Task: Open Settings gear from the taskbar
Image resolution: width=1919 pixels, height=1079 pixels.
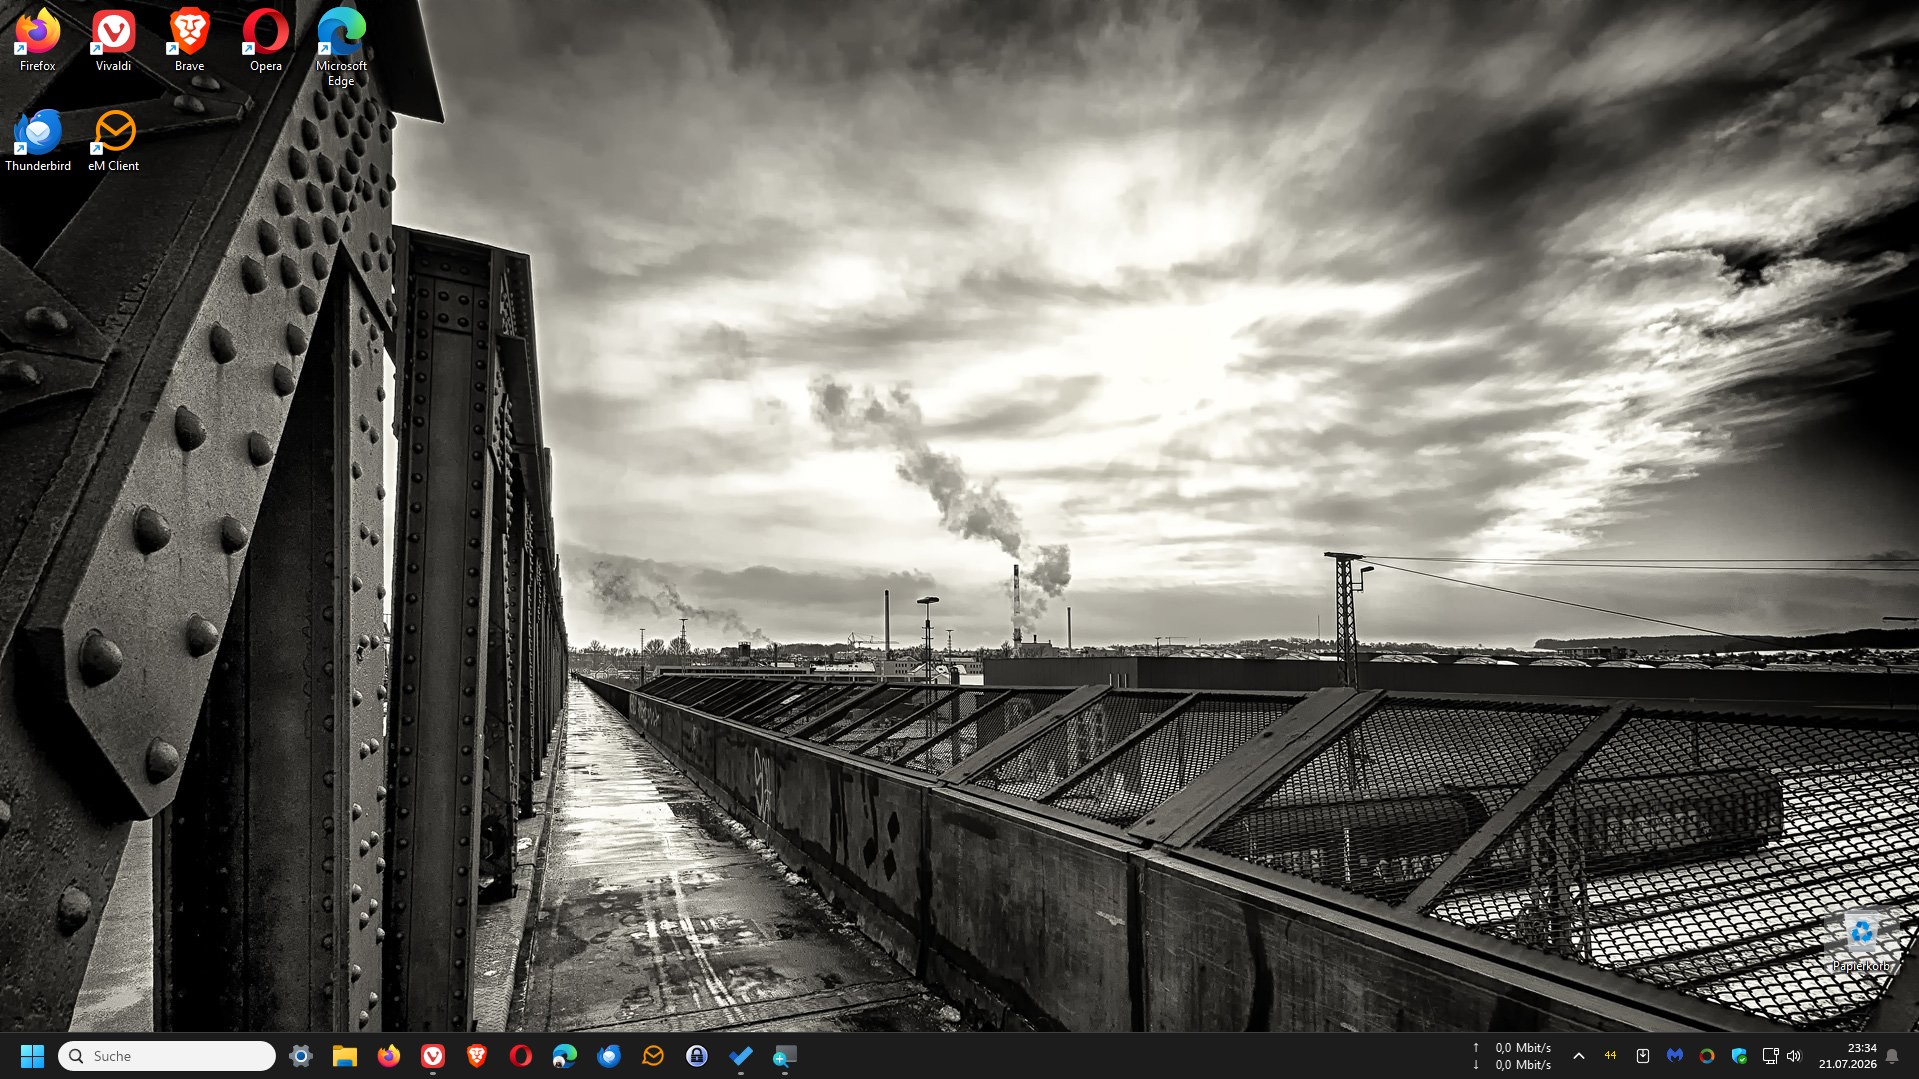Action: (300, 1056)
